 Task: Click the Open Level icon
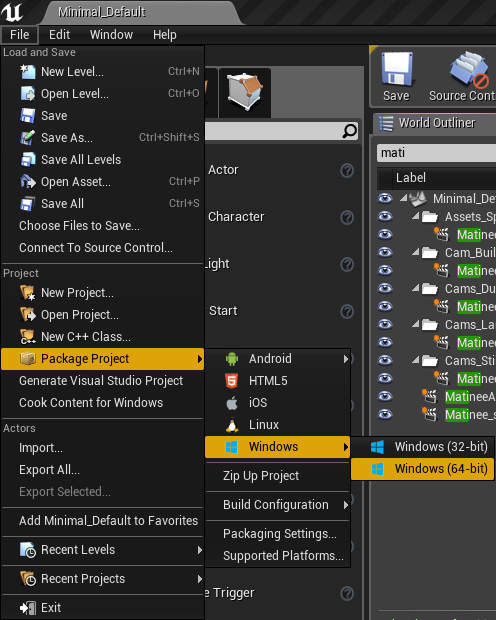(28, 94)
